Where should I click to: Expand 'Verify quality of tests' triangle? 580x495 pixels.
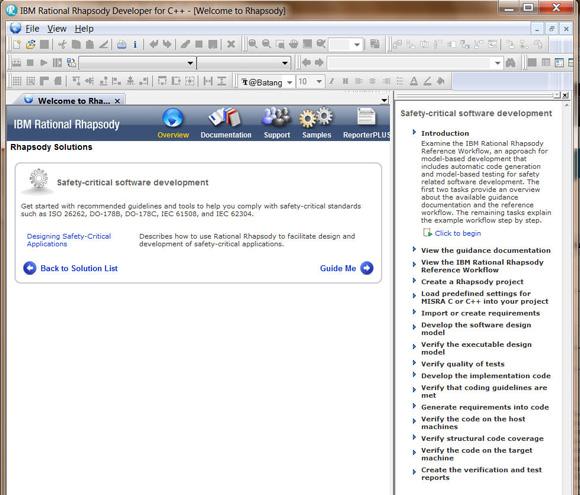(414, 363)
